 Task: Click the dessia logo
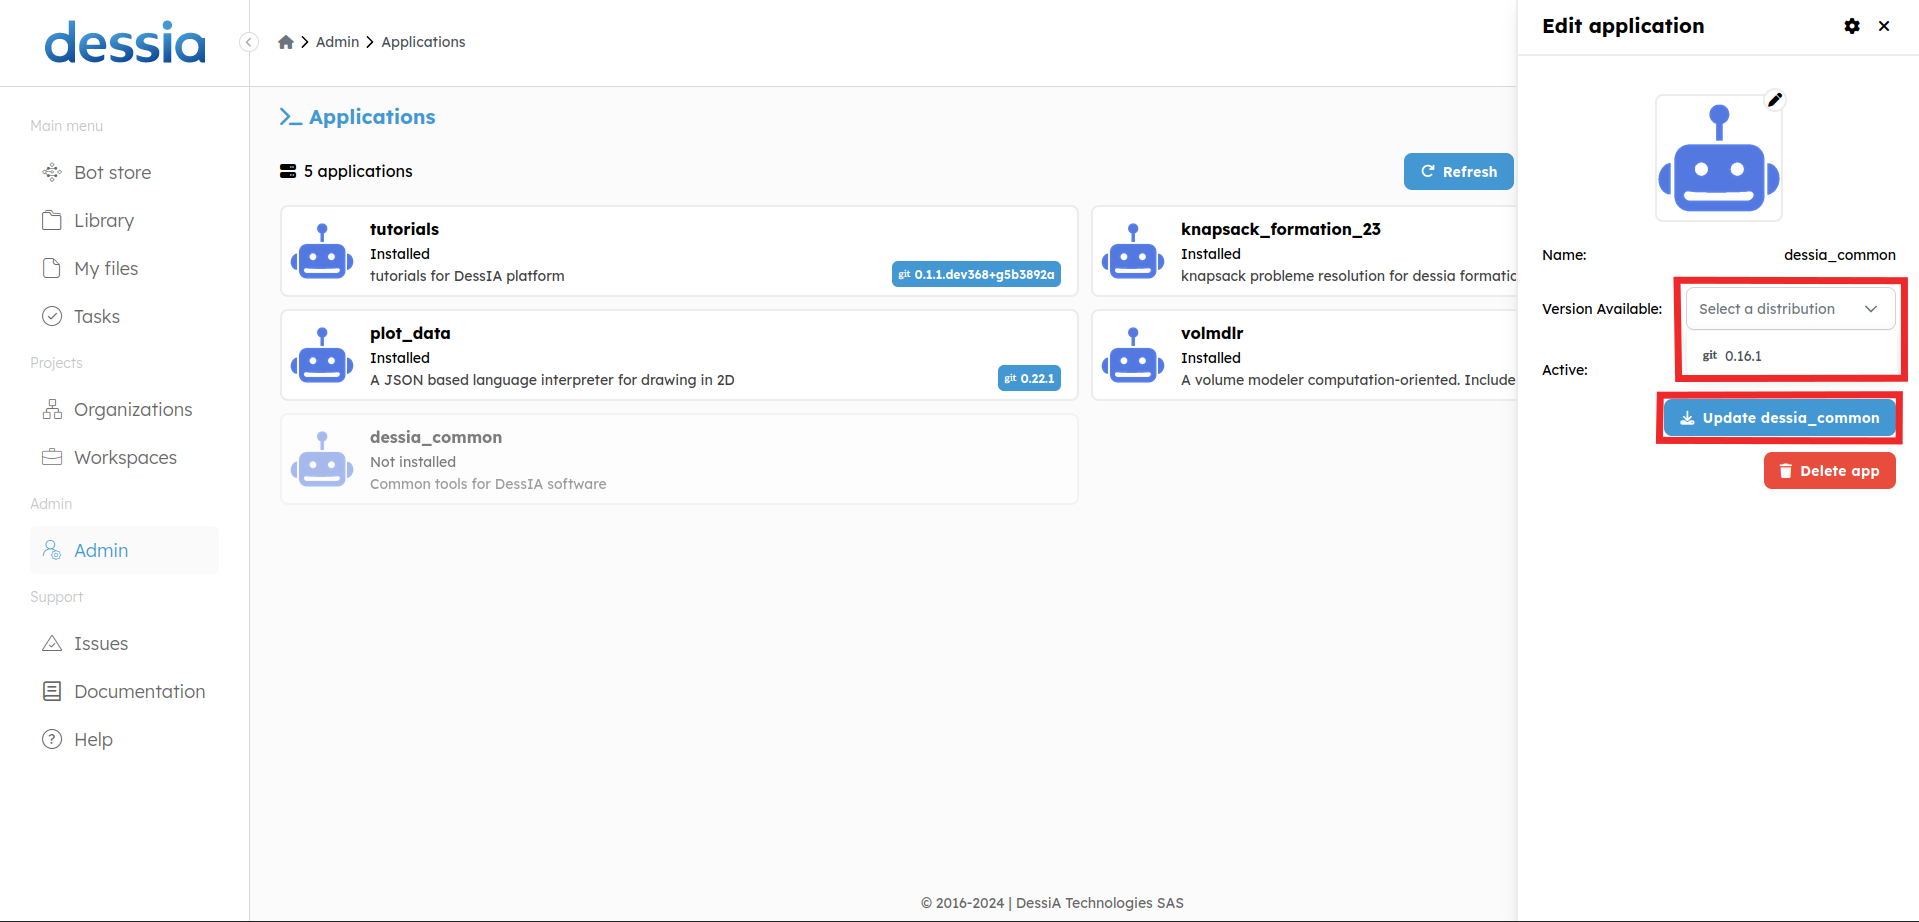[x=125, y=43]
